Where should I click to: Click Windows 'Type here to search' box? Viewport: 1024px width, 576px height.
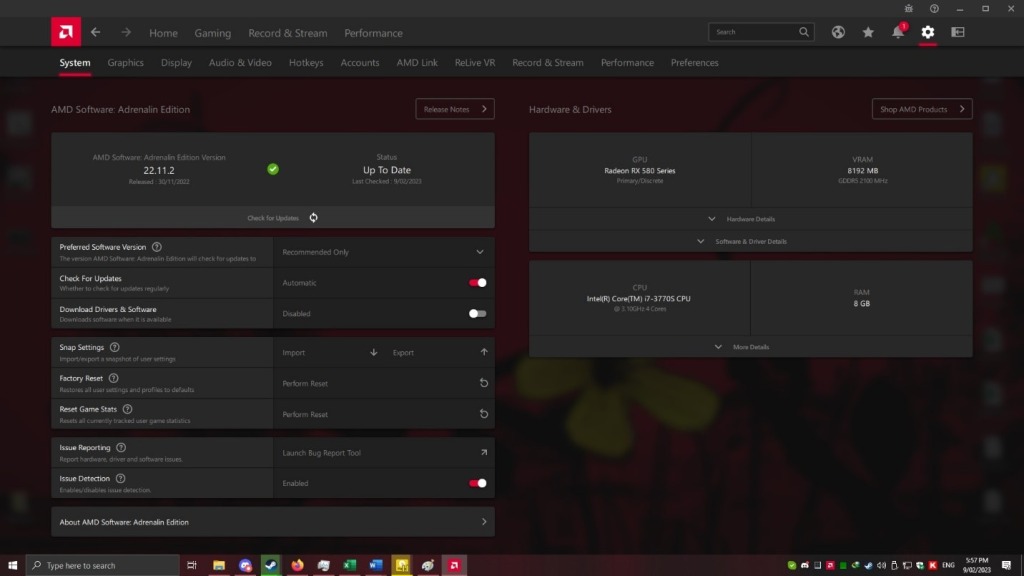tap(103, 565)
